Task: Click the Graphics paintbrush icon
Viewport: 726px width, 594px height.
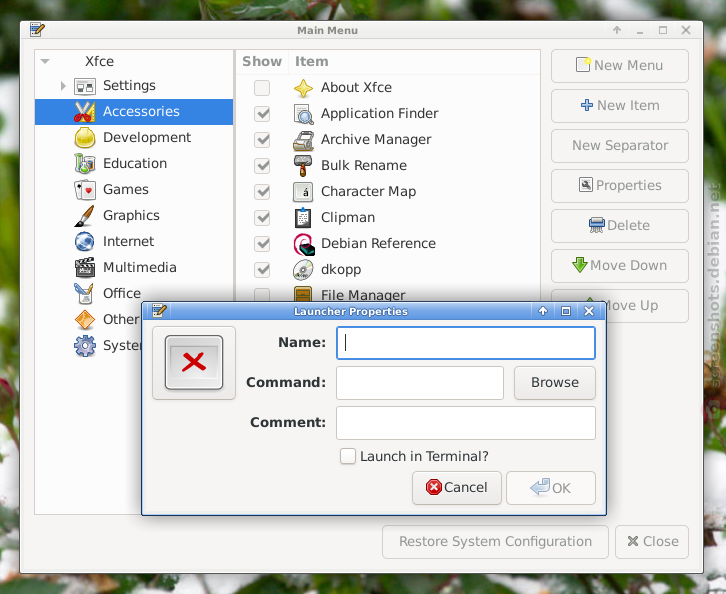Action: (85, 216)
